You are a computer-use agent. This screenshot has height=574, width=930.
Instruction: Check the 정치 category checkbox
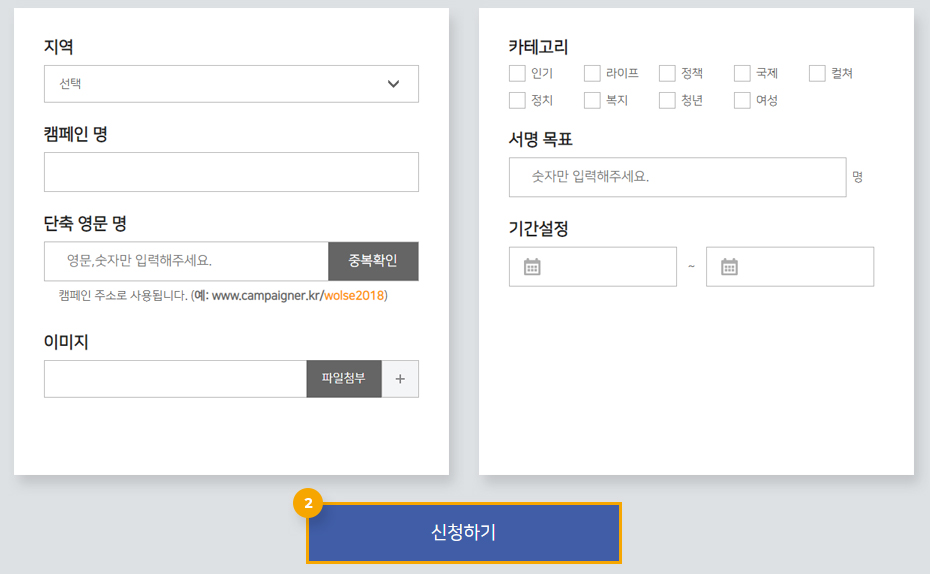point(517,100)
